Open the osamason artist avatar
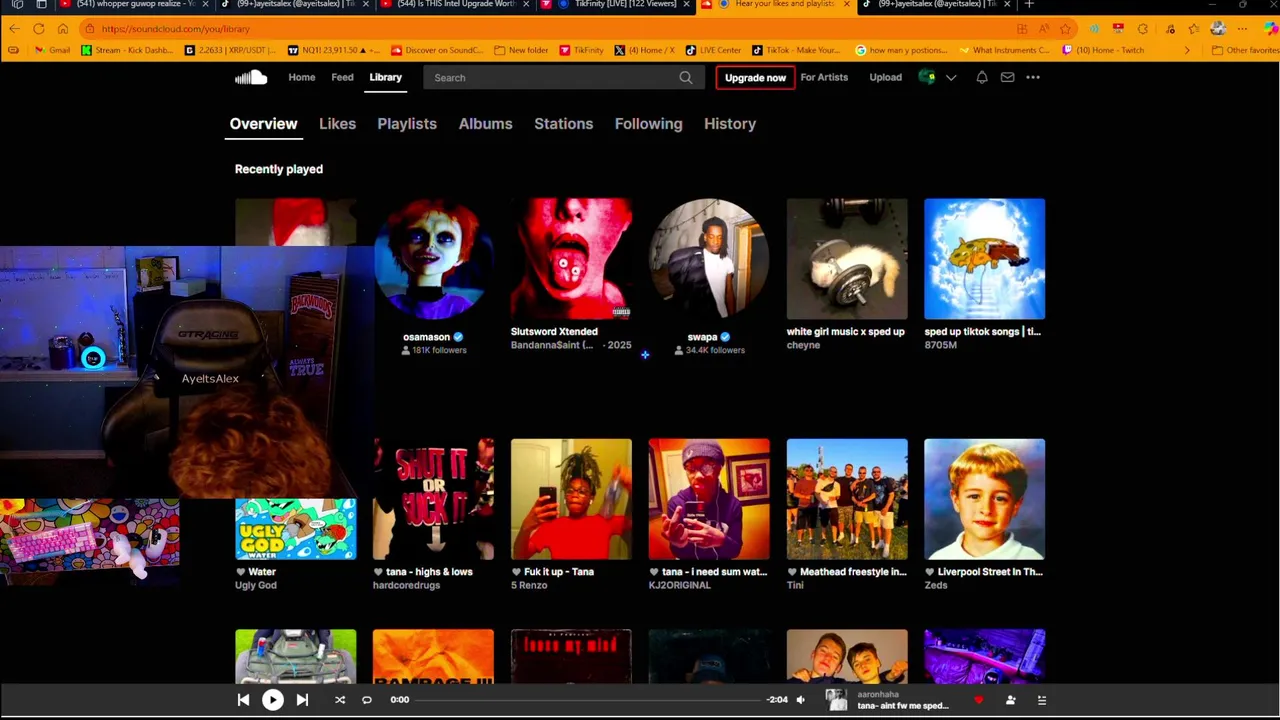The width and height of the screenshot is (1280, 720). coord(433,258)
